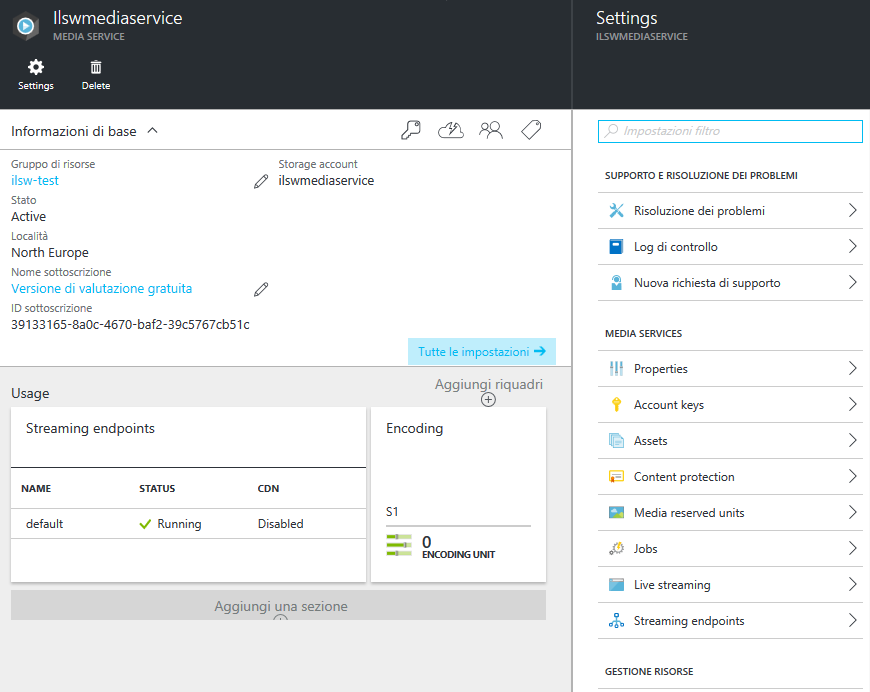Open Media reserved units settings entry

730,512
